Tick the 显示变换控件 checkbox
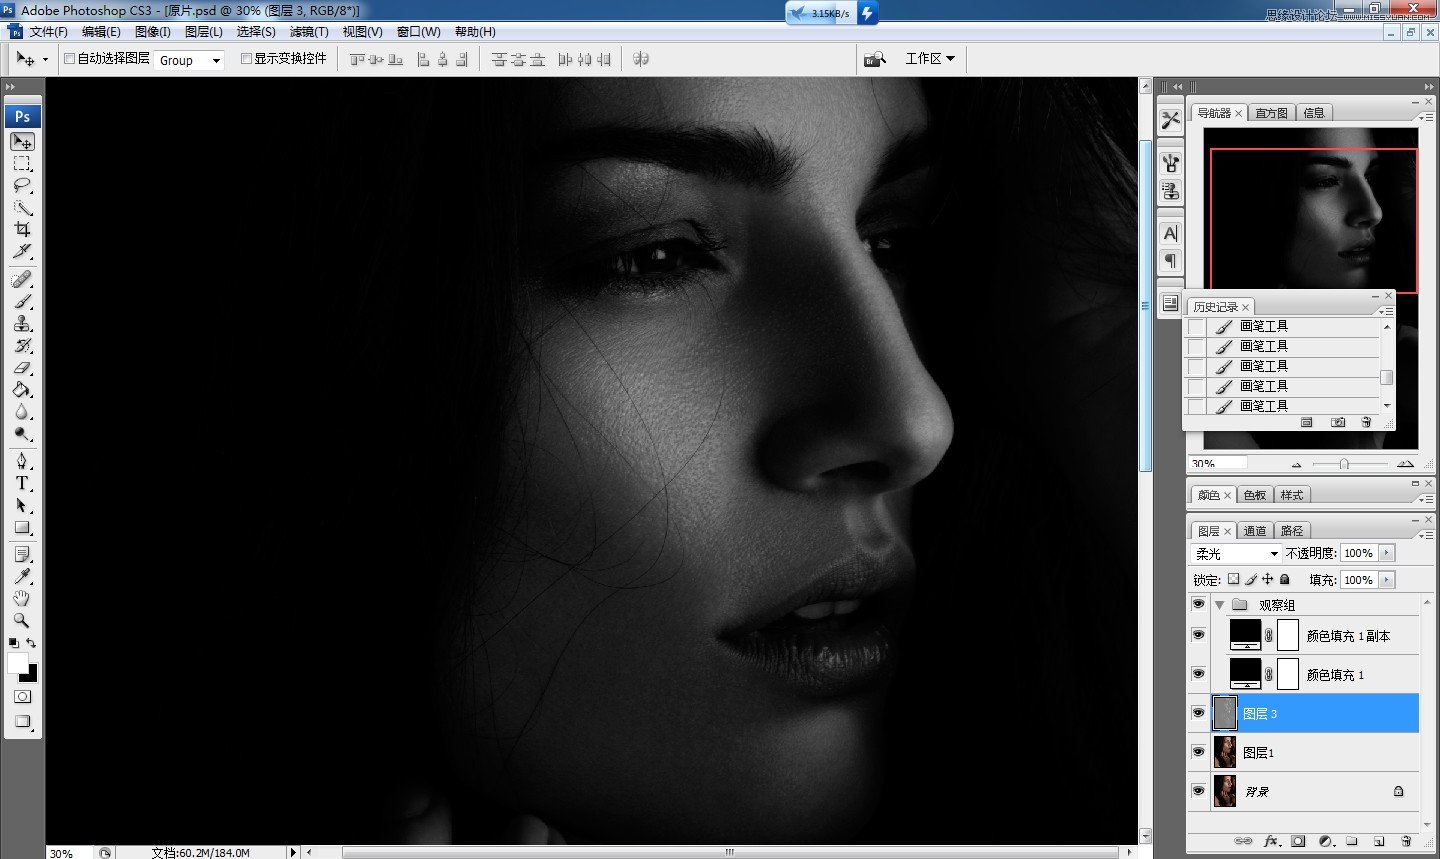1440x859 pixels. [246, 59]
